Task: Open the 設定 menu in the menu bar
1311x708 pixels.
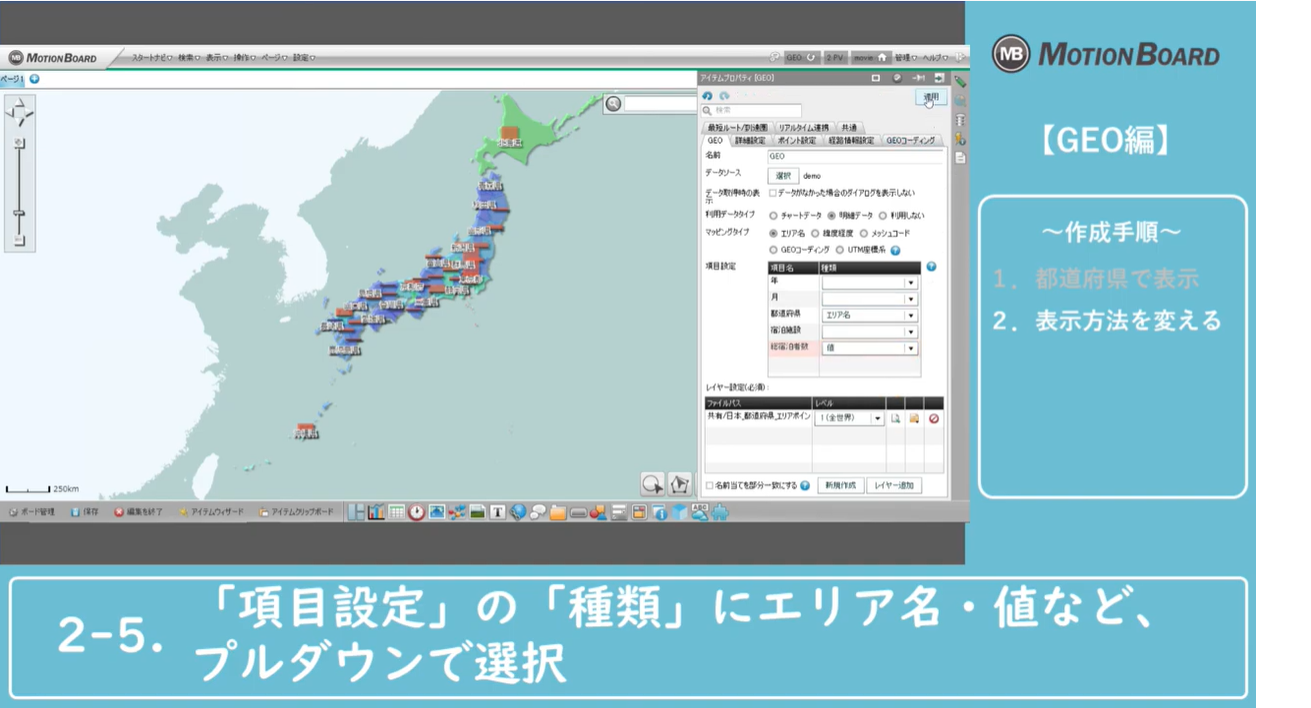Action: pos(304,58)
